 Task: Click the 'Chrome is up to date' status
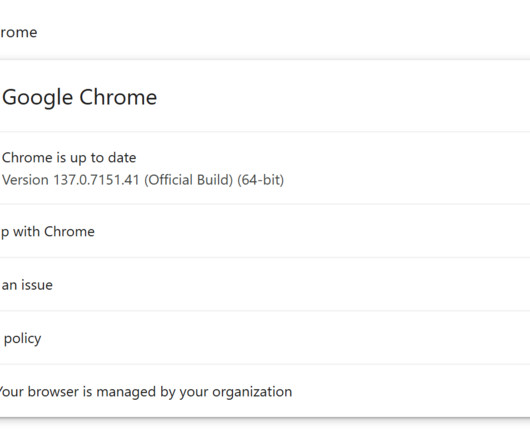click(x=69, y=158)
